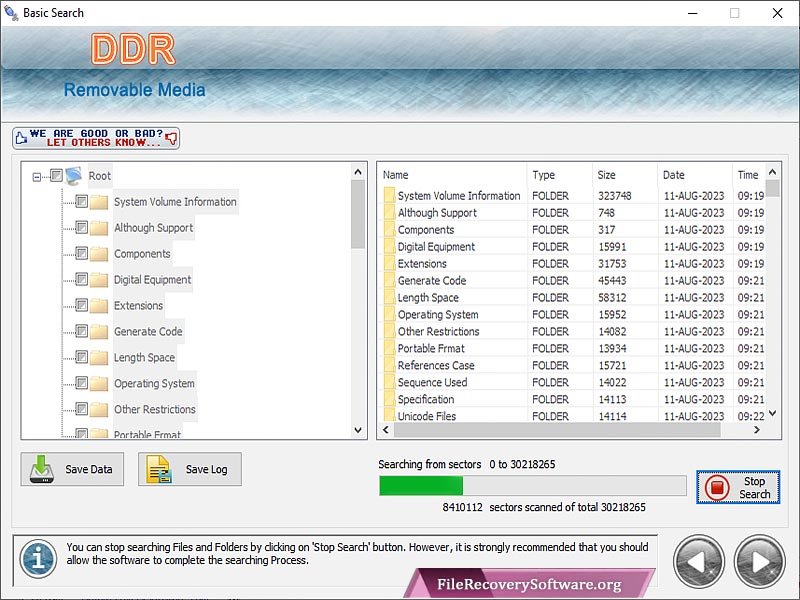Click folder icon of Components list row
The height and width of the screenshot is (600, 800).
(x=389, y=230)
